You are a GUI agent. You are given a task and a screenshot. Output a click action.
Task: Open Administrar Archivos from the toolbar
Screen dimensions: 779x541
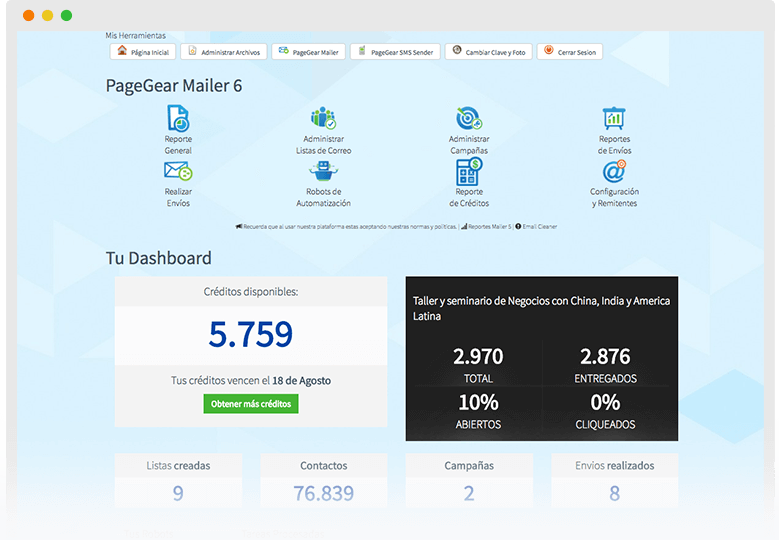(x=225, y=51)
